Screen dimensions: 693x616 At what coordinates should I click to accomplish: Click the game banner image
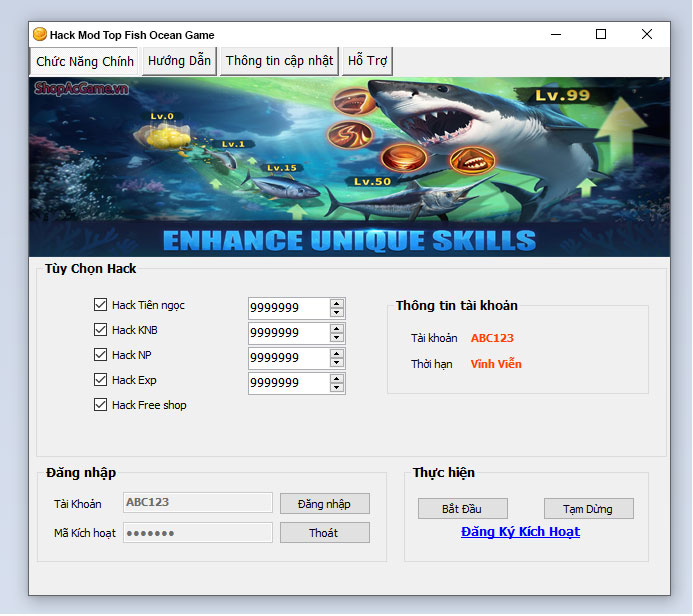pos(349,167)
